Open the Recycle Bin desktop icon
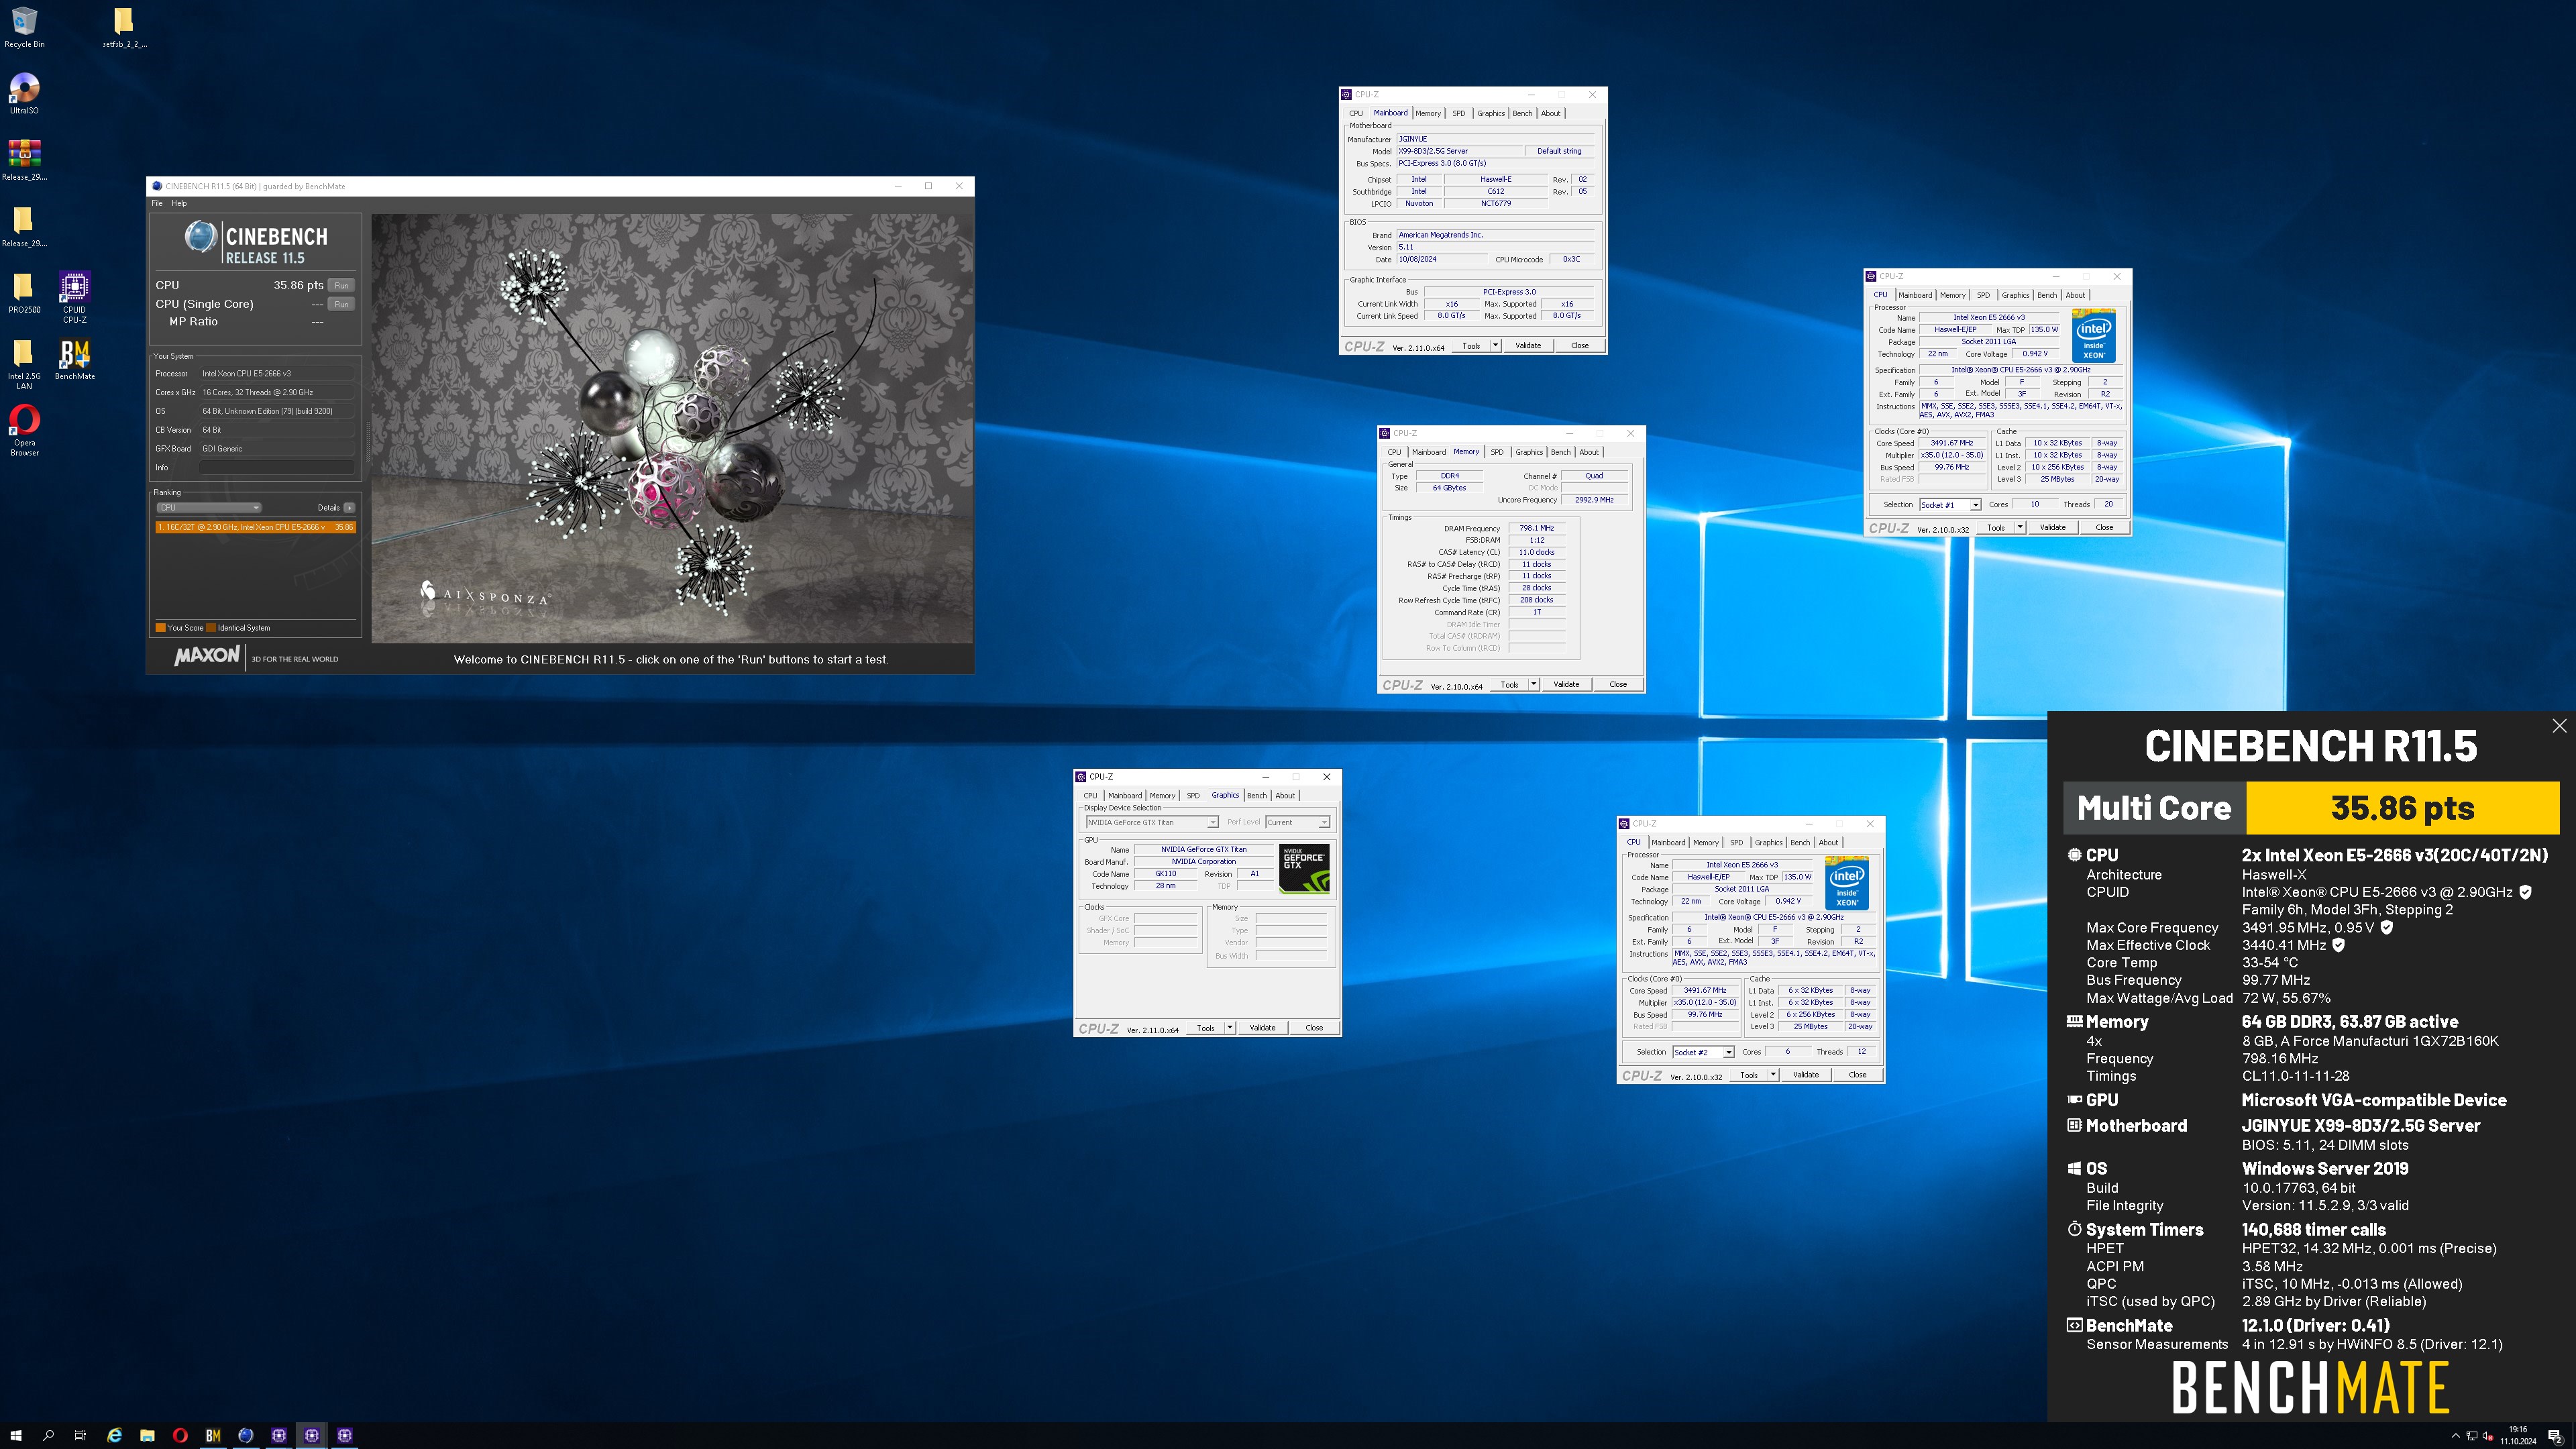This screenshot has height=1449, width=2576. point(24,27)
